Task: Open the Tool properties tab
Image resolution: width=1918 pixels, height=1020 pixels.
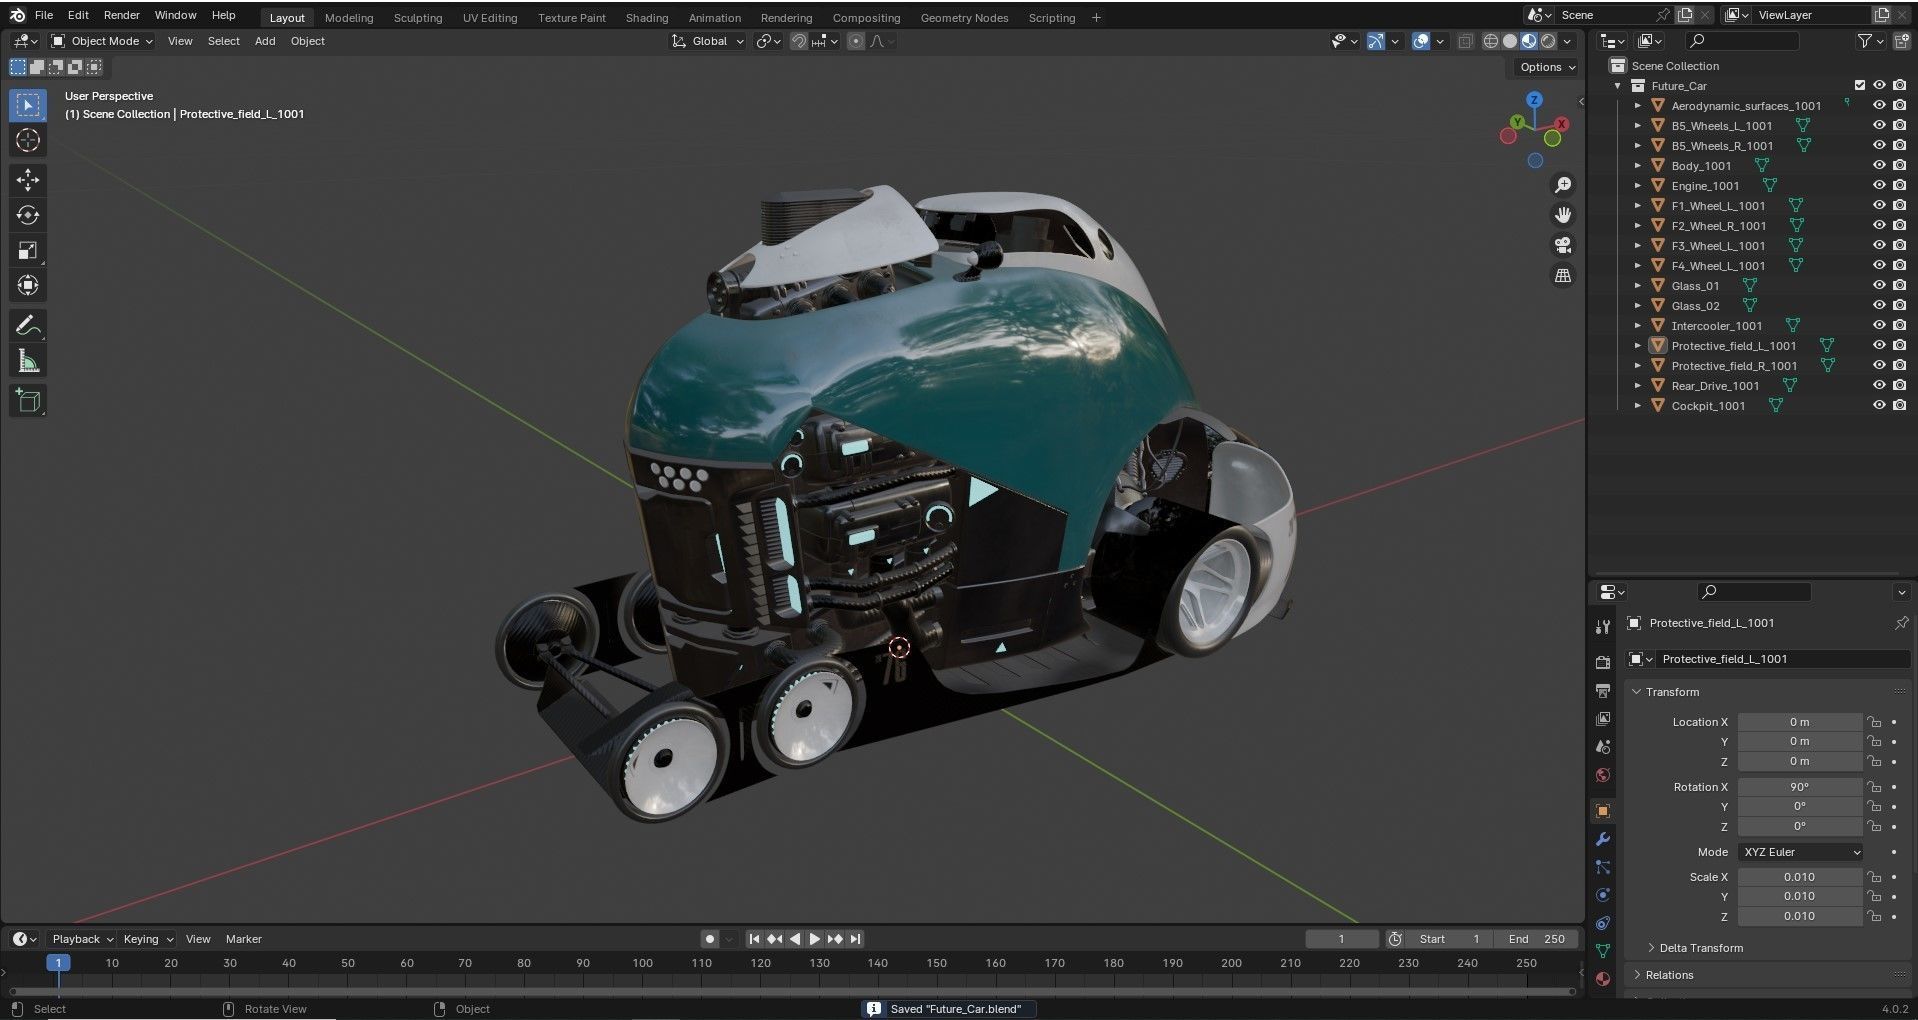Action: (x=1603, y=627)
